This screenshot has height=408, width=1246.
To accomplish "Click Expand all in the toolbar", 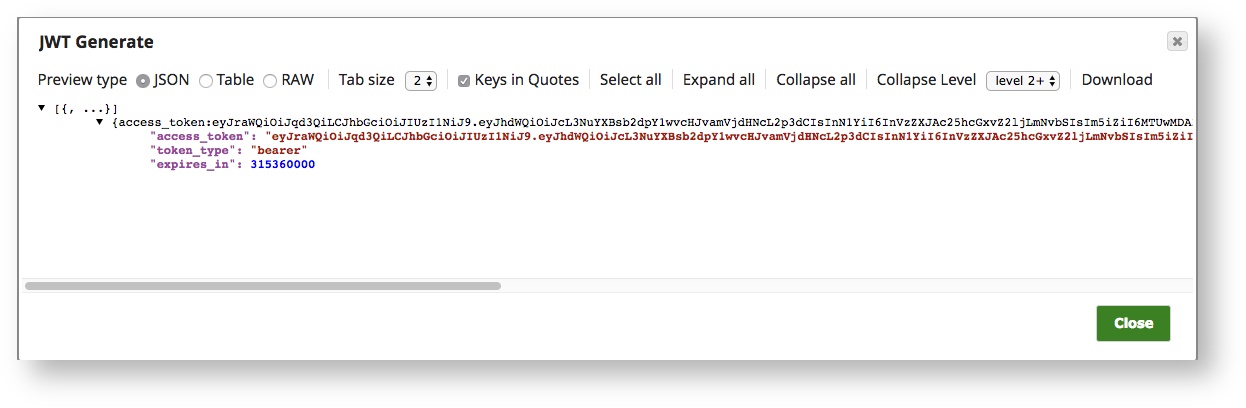I will pos(718,80).
